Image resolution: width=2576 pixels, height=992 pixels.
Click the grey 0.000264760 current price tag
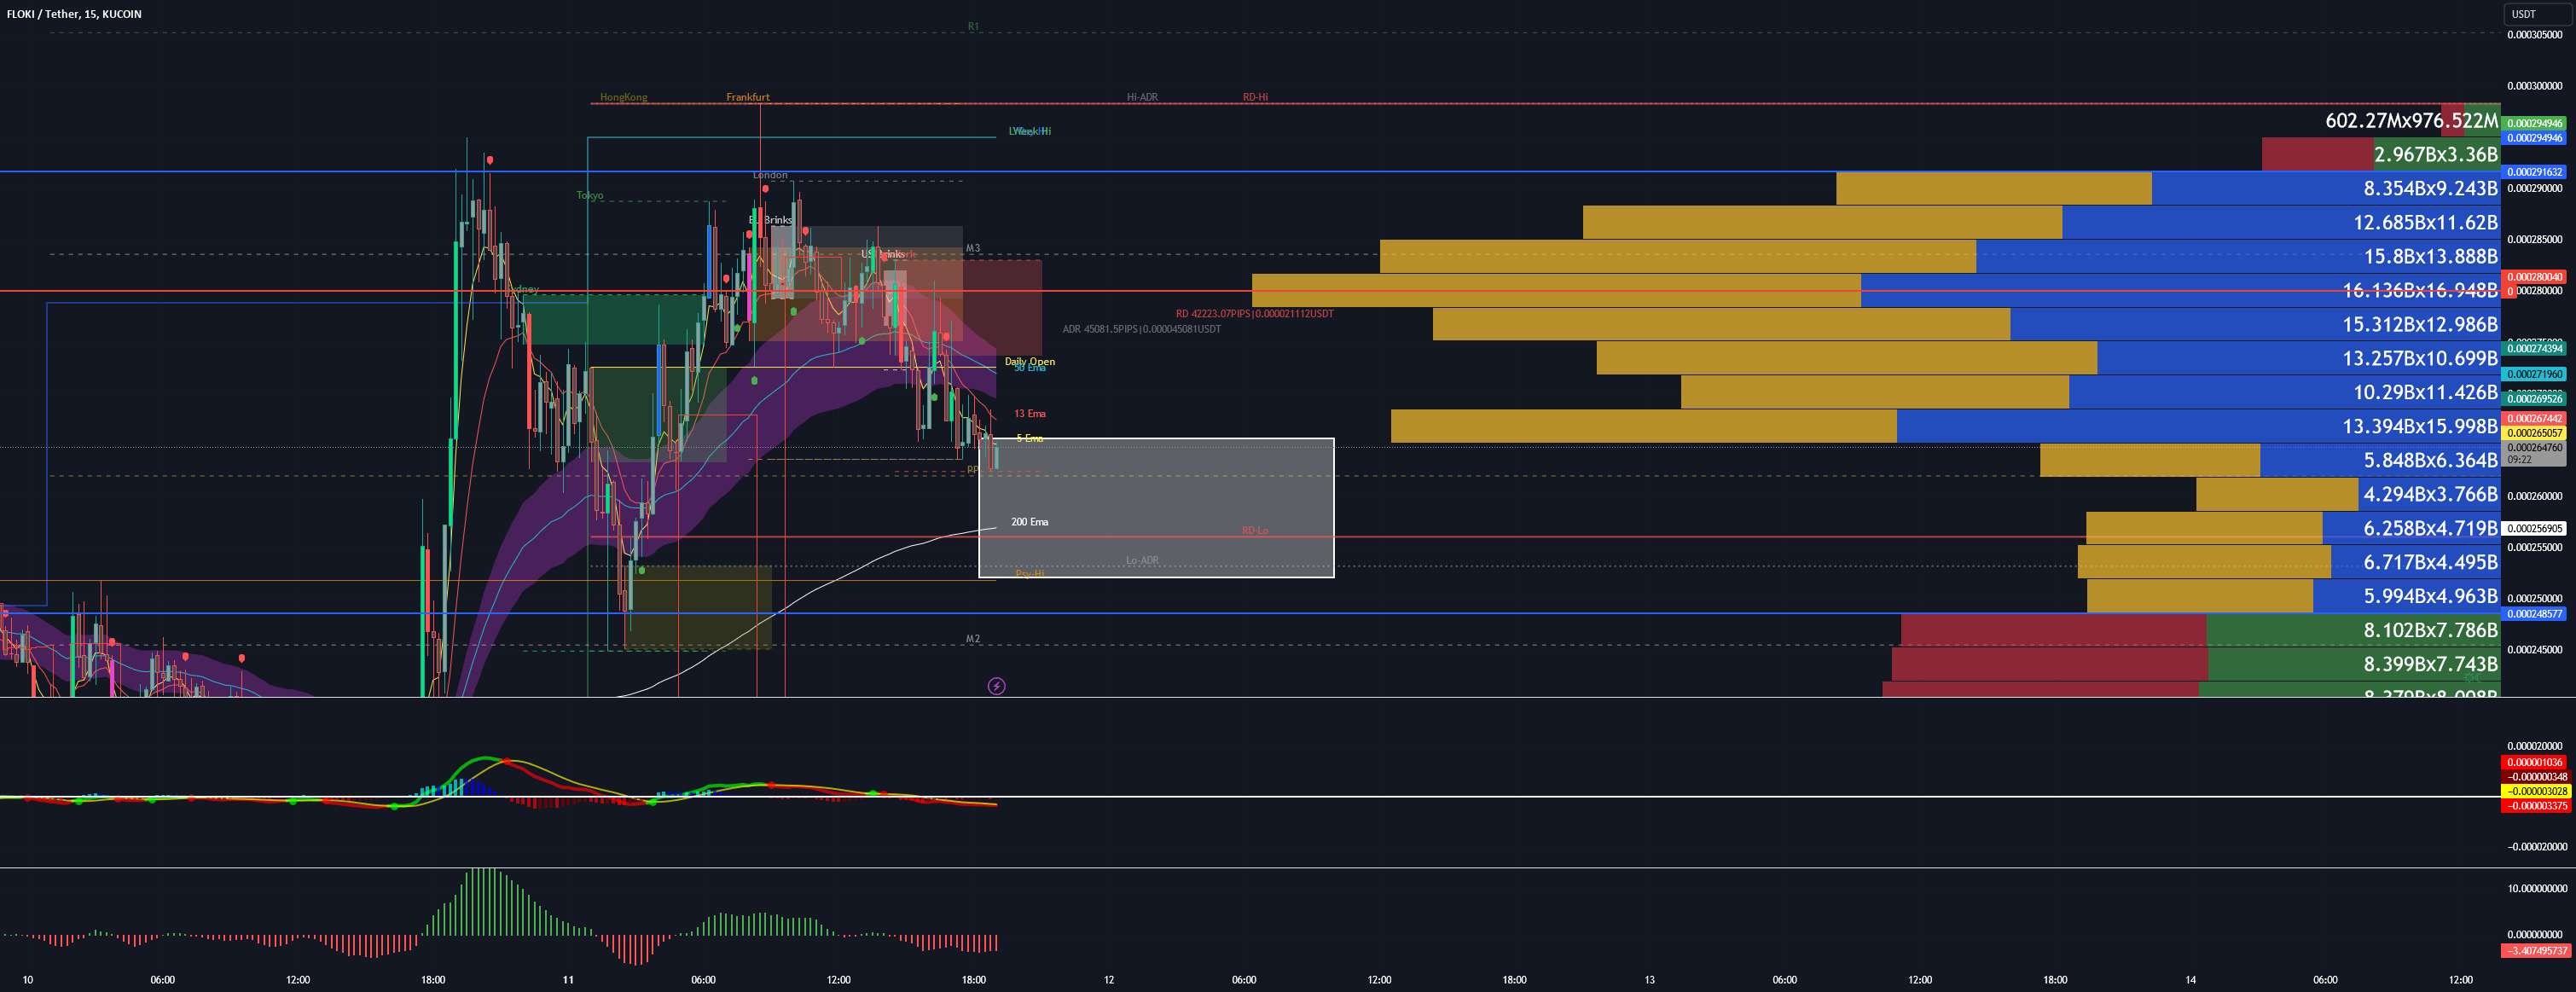[x=2534, y=453]
